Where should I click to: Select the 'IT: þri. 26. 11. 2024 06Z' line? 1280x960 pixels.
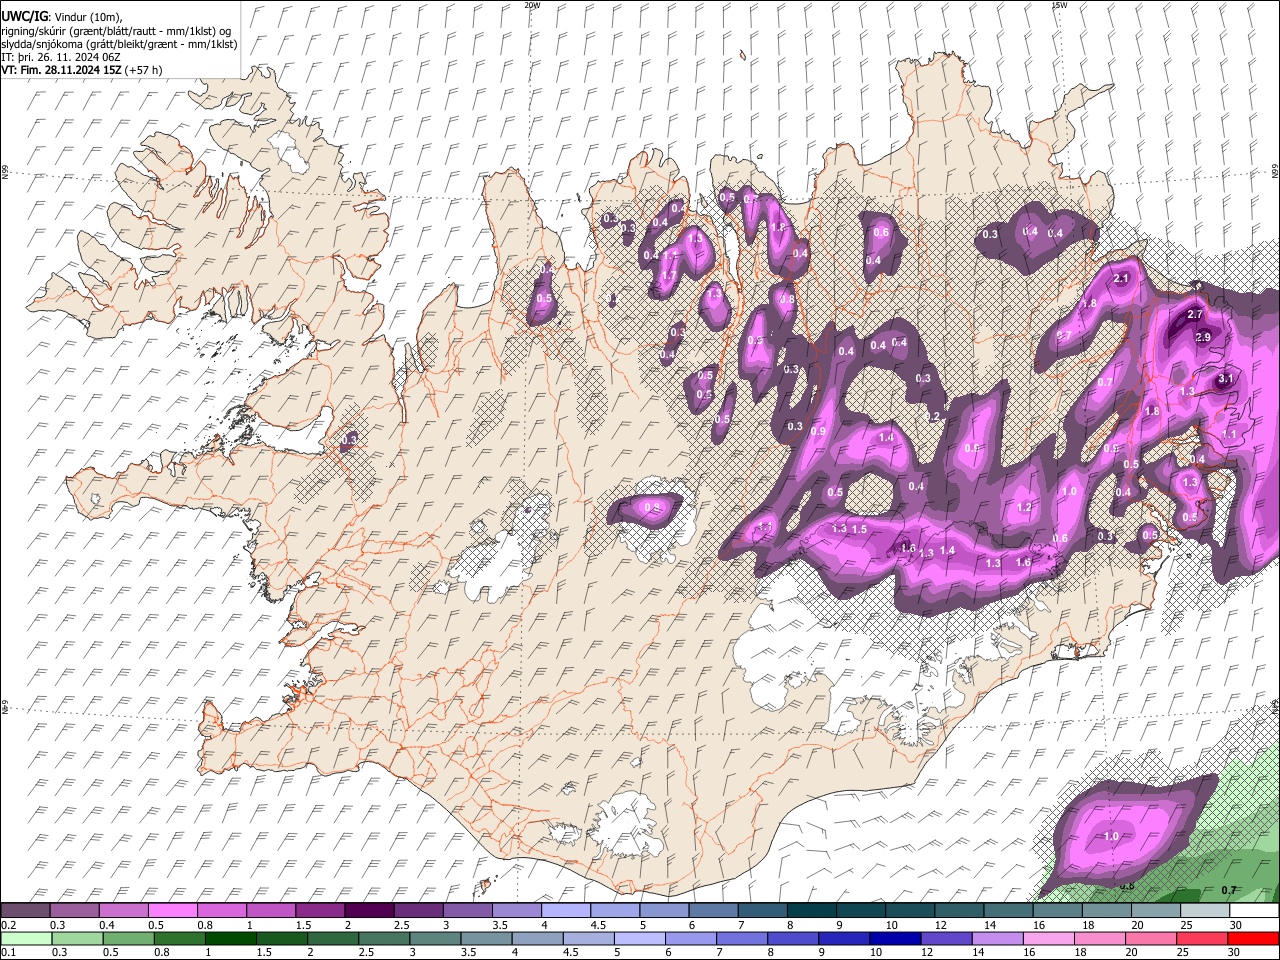click(x=62, y=57)
